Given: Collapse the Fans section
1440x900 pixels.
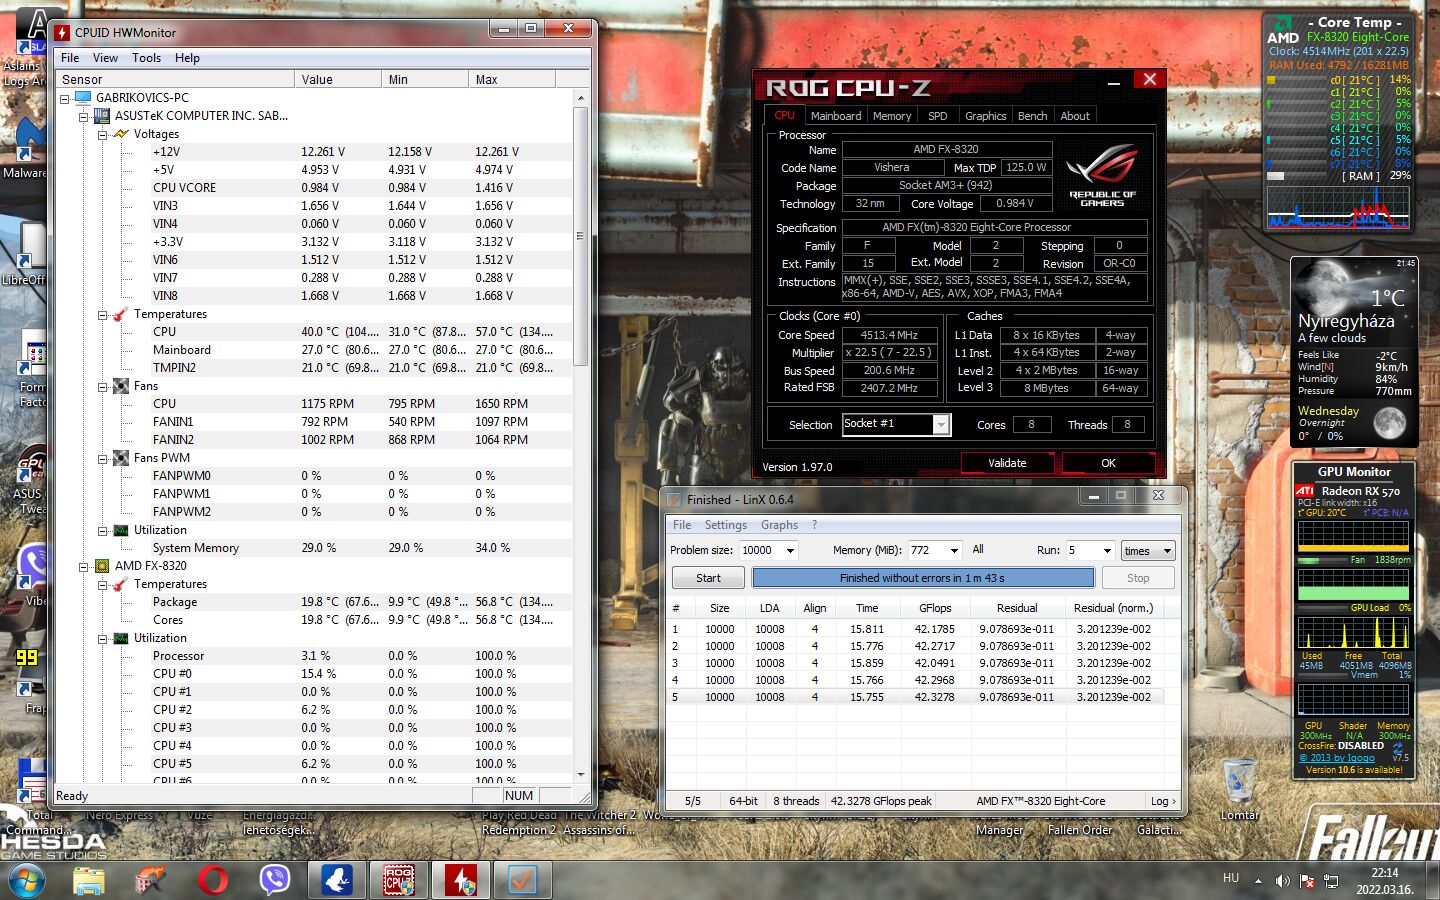Looking at the screenshot, I should [102, 386].
